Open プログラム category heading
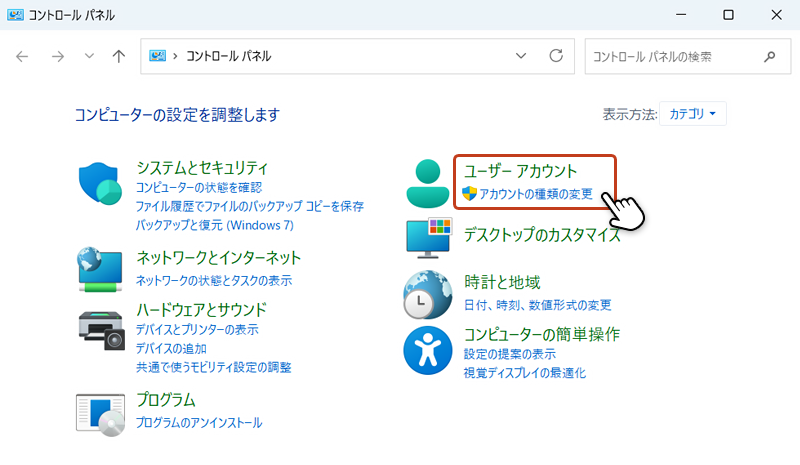The height and width of the screenshot is (465, 800). [x=166, y=400]
